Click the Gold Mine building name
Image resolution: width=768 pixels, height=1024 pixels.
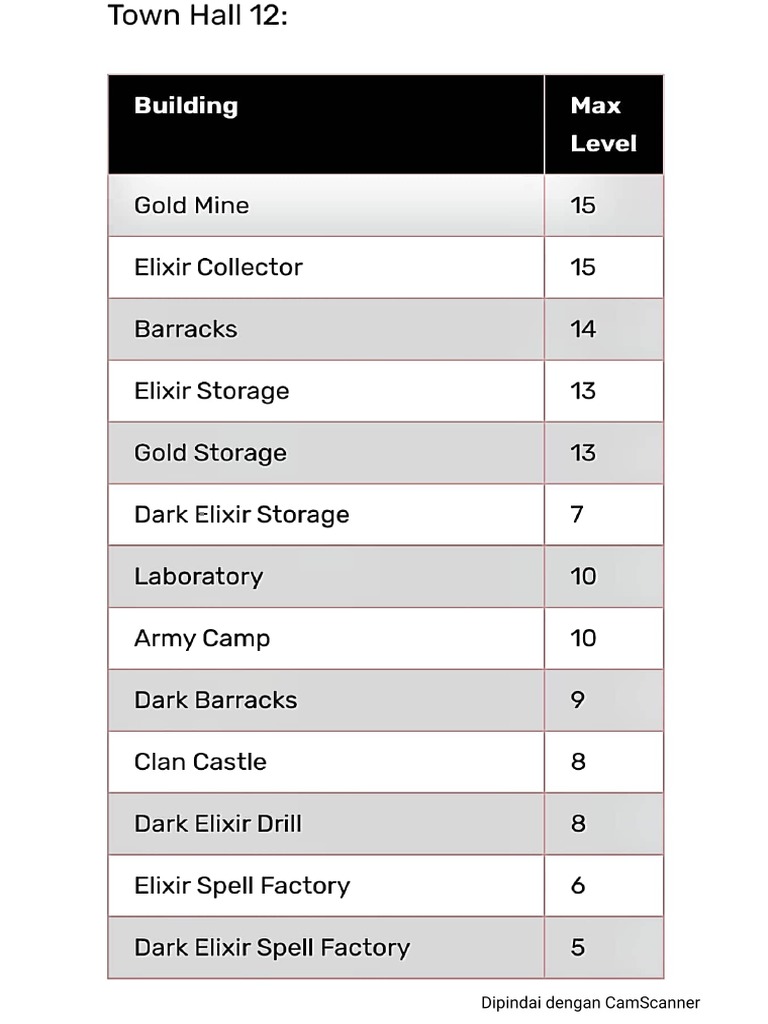192,205
